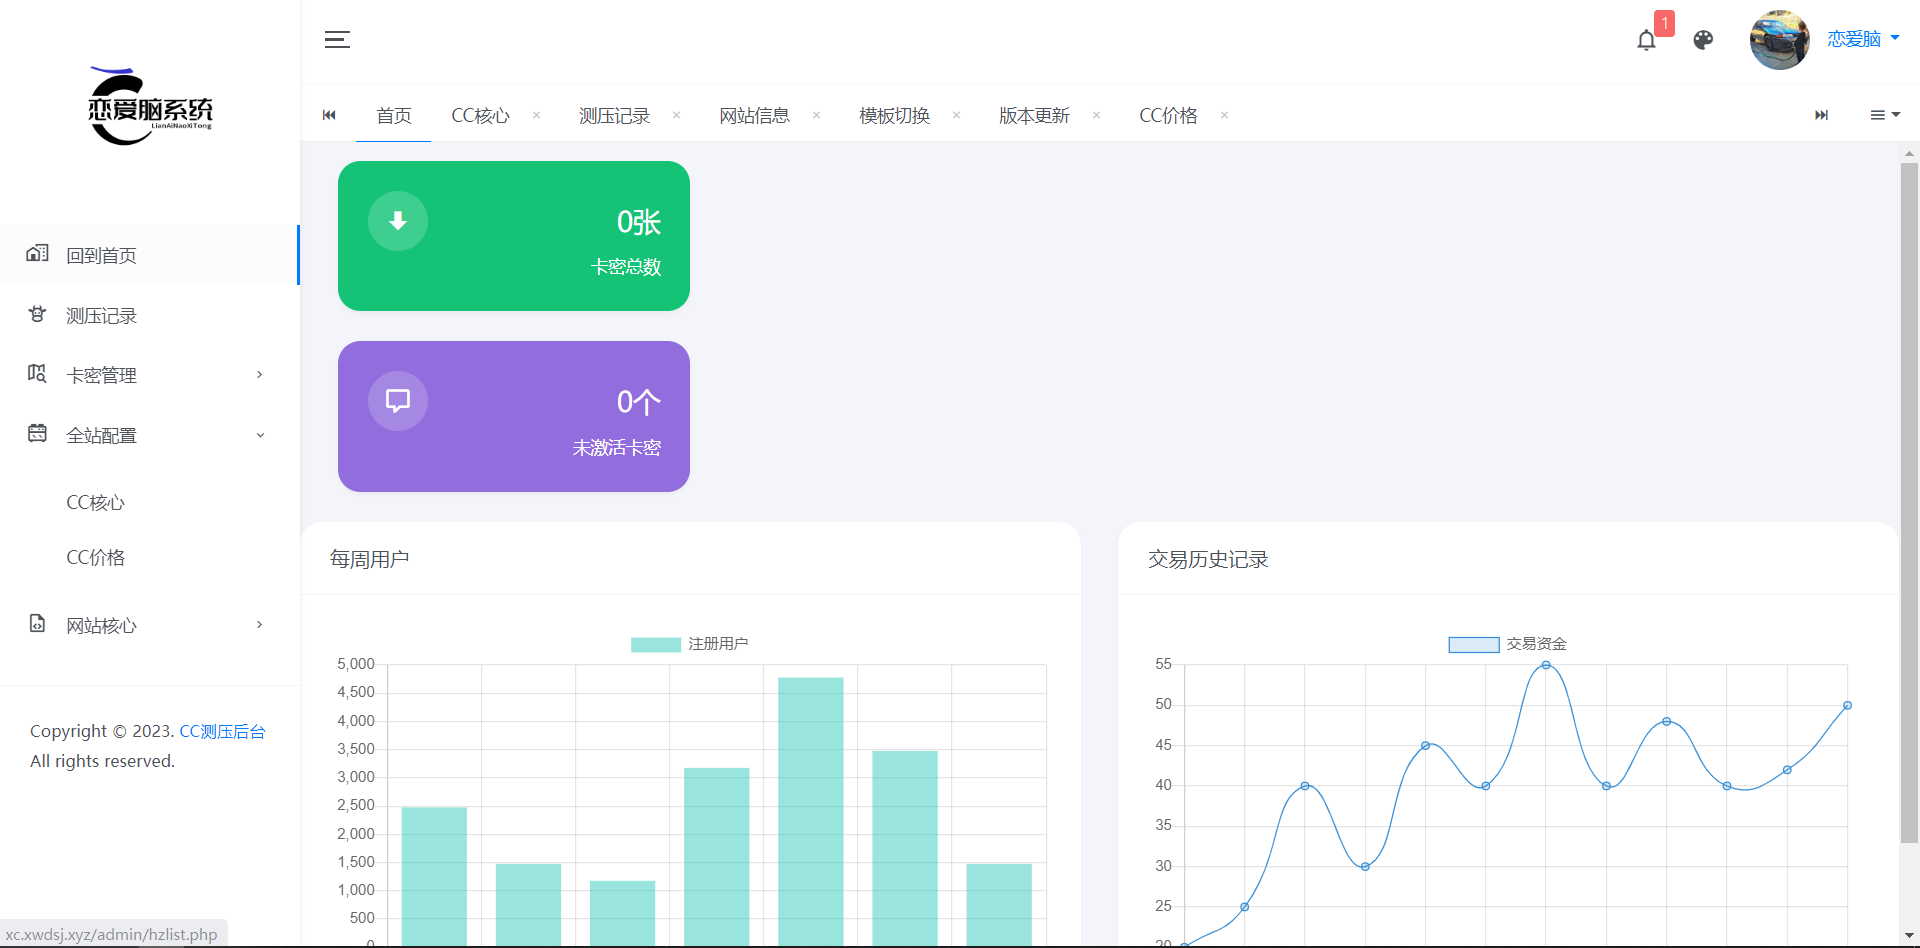Click the 恋爱脑系统 logo
The image size is (1920, 948).
pos(150,106)
